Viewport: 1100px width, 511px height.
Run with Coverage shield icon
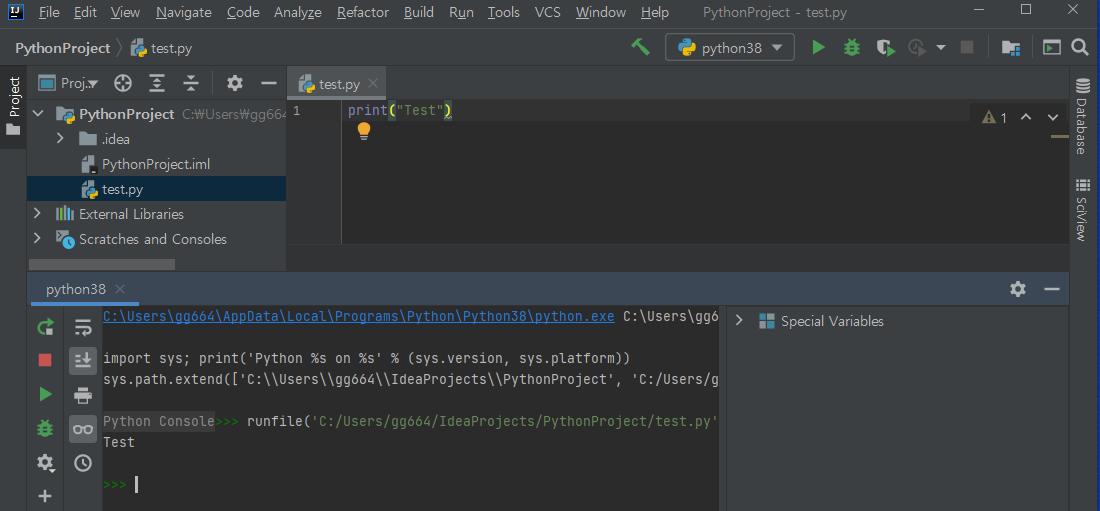point(886,48)
